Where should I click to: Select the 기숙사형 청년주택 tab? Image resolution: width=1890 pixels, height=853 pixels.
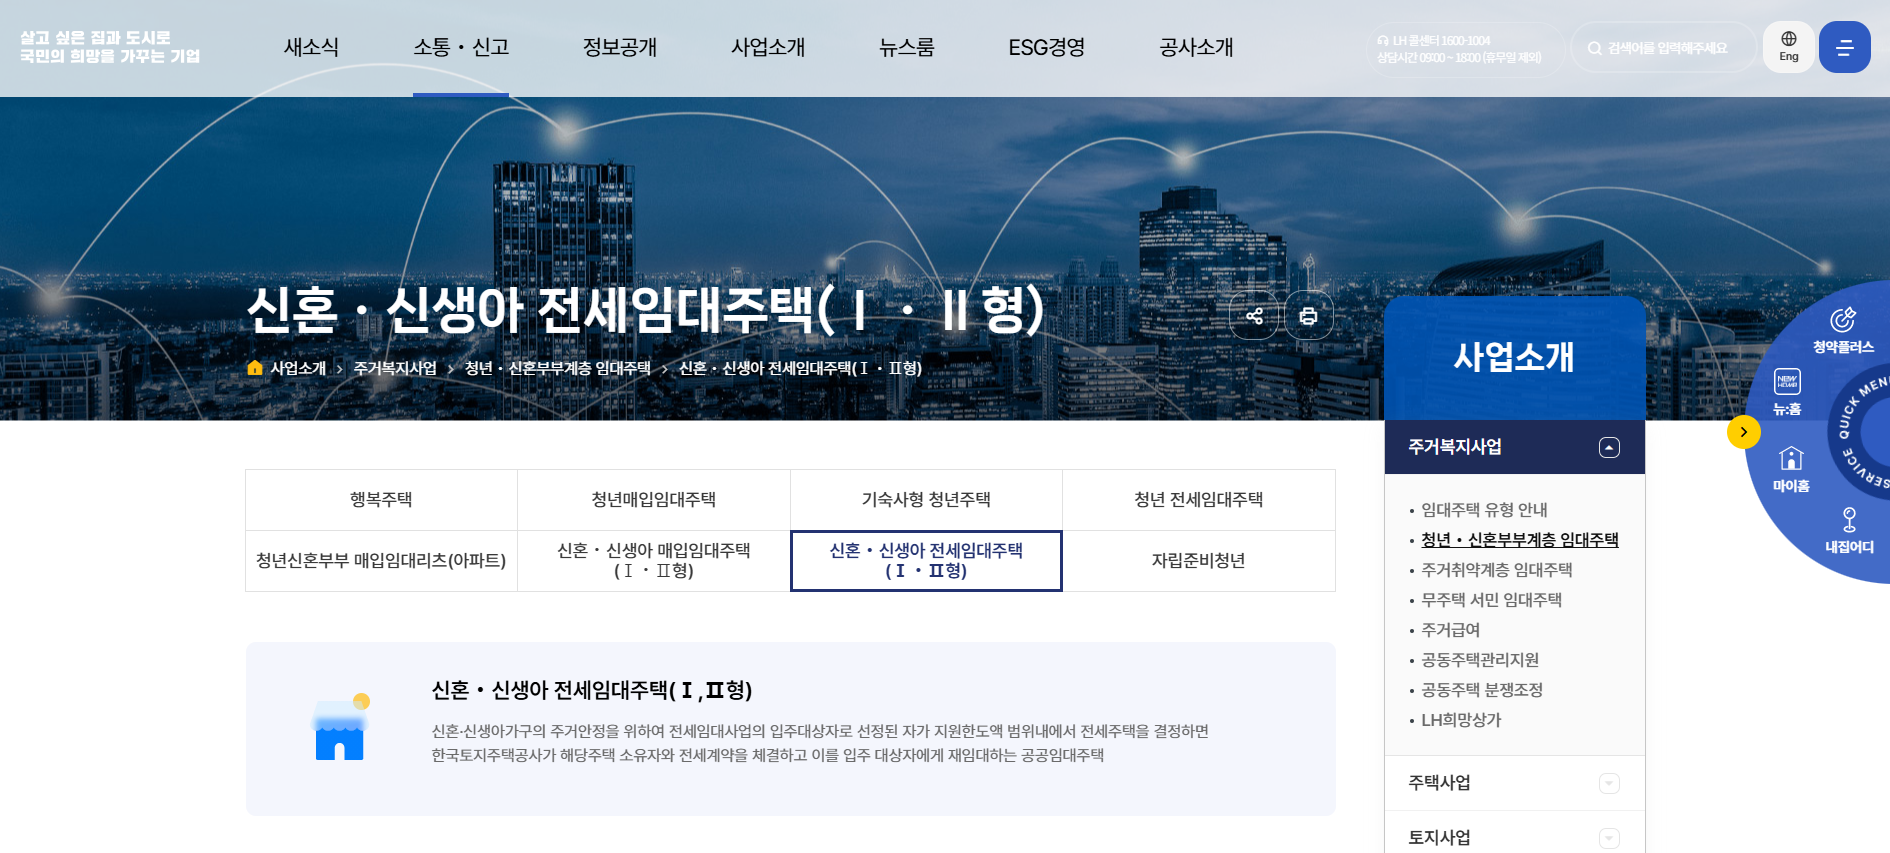click(x=926, y=500)
